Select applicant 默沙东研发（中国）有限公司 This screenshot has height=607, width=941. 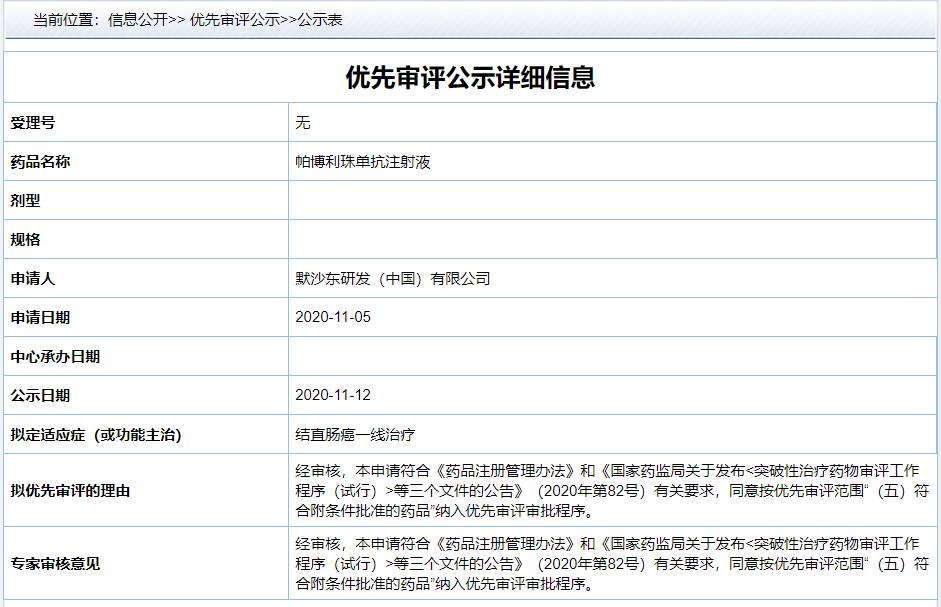(x=392, y=279)
